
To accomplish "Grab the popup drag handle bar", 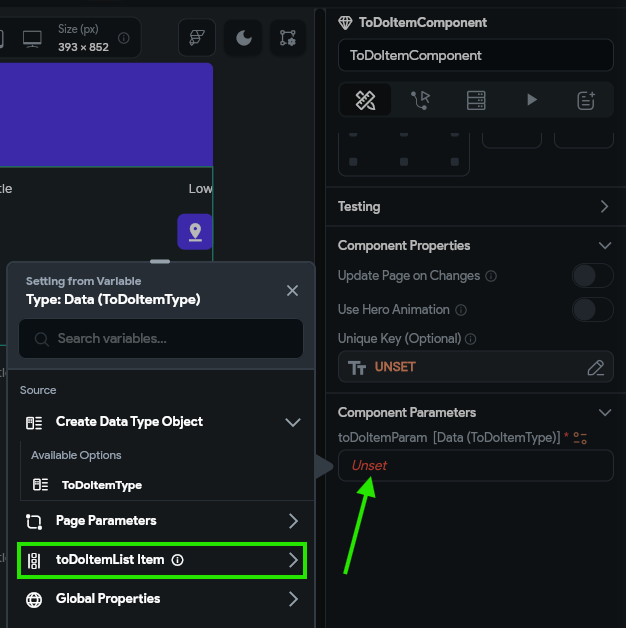I will pos(160,262).
